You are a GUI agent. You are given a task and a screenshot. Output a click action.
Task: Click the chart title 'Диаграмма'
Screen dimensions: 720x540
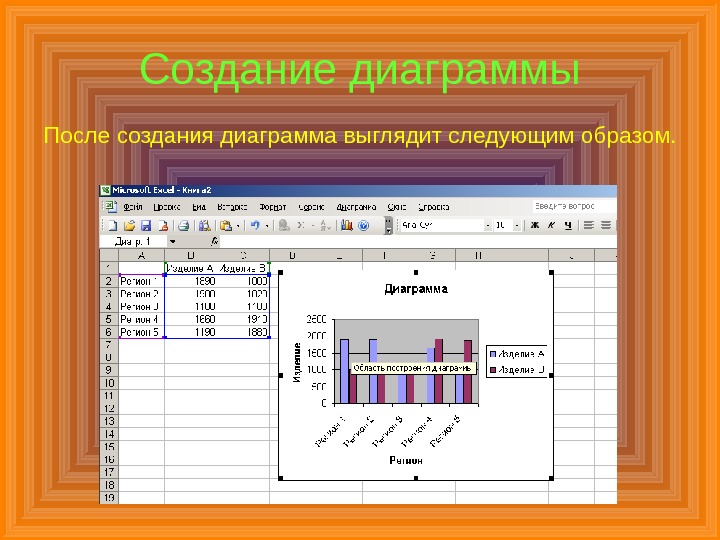pos(416,289)
